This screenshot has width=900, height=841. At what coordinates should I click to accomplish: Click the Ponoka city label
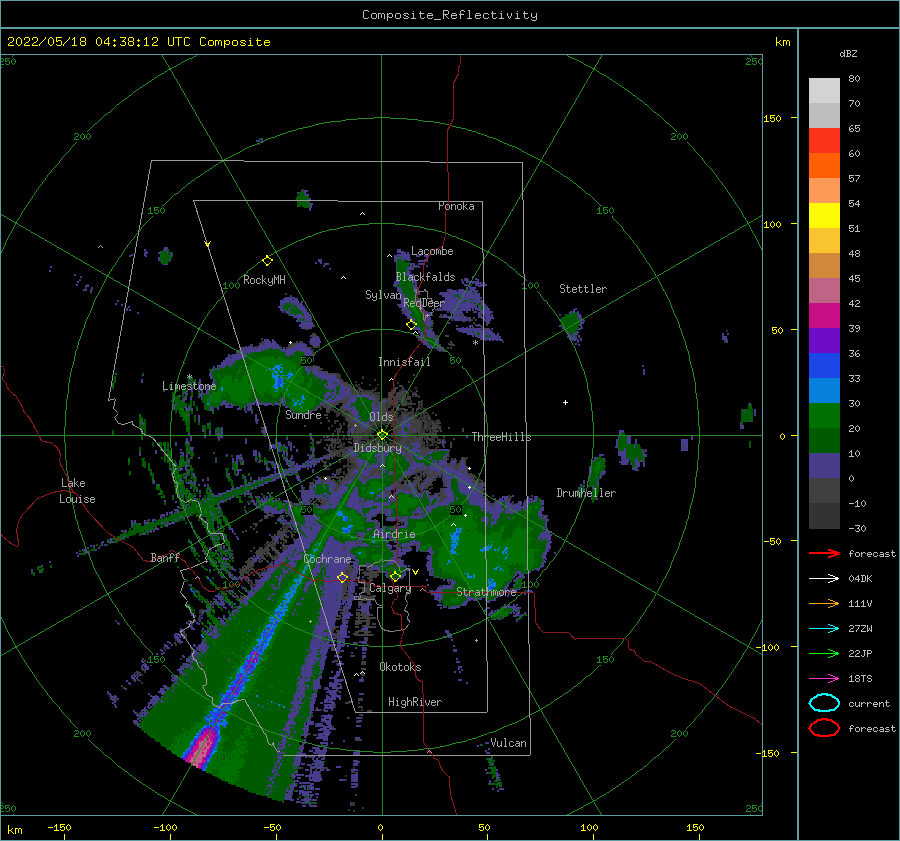point(456,206)
